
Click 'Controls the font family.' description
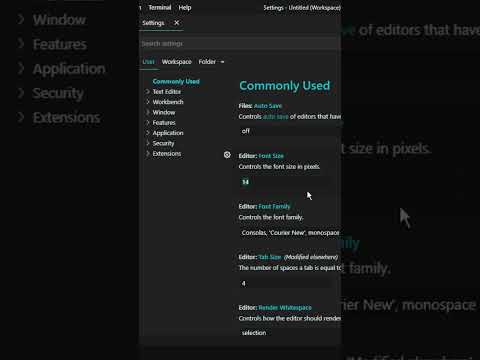[271, 217]
